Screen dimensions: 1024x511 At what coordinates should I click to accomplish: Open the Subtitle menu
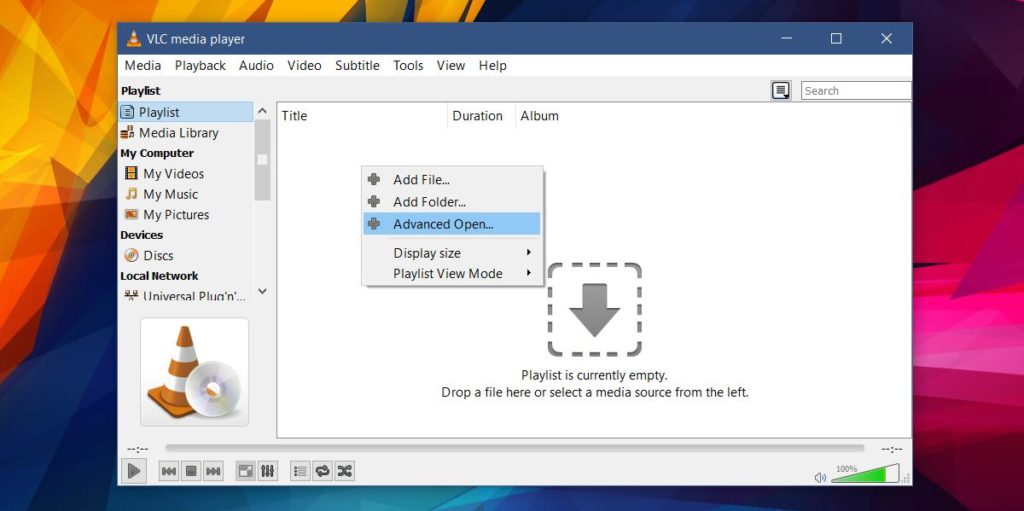pyautogui.click(x=357, y=65)
